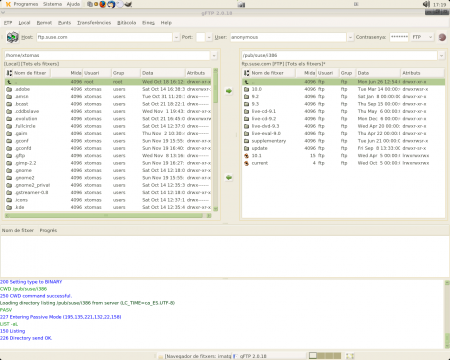Click sort icon beside remote Nom de fitxer
The image size is (450, 360).
(247, 73)
